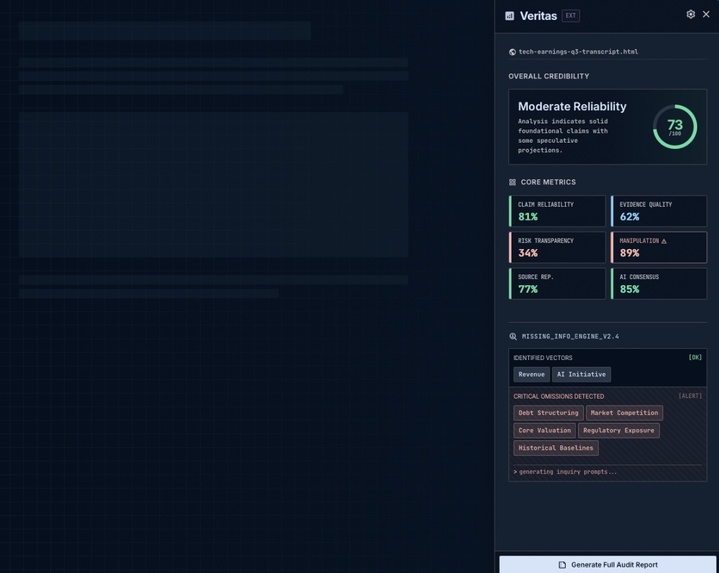The image size is (719, 573).
Task: Select the Regulatory Exposure omission tag
Action: tap(619, 430)
